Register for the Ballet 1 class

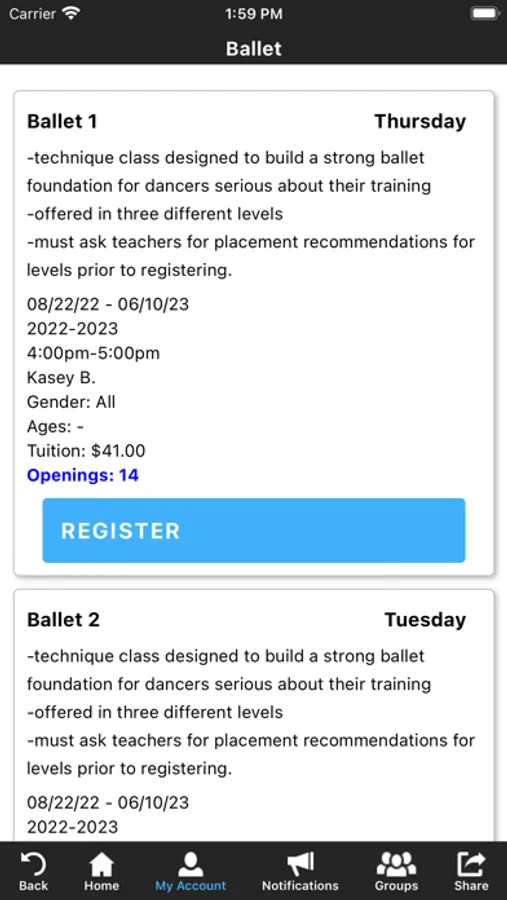pyautogui.click(x=254, y=530)
